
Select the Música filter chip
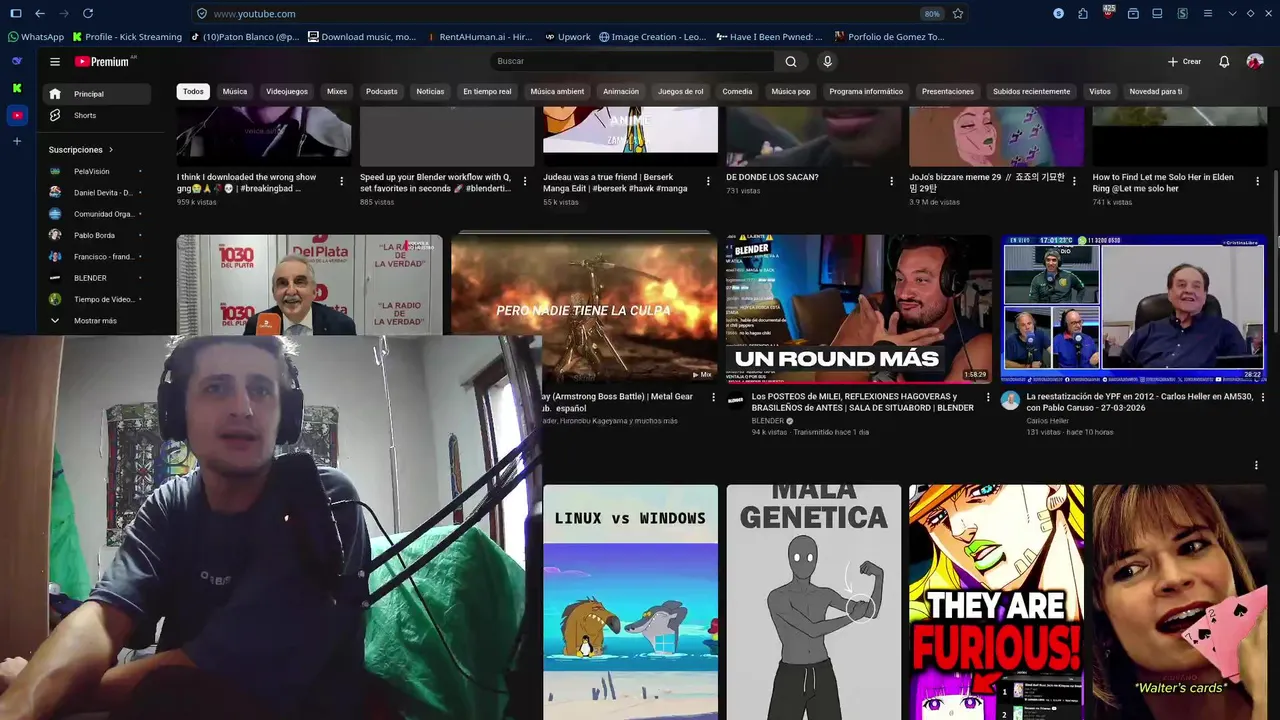coord(235,92)
